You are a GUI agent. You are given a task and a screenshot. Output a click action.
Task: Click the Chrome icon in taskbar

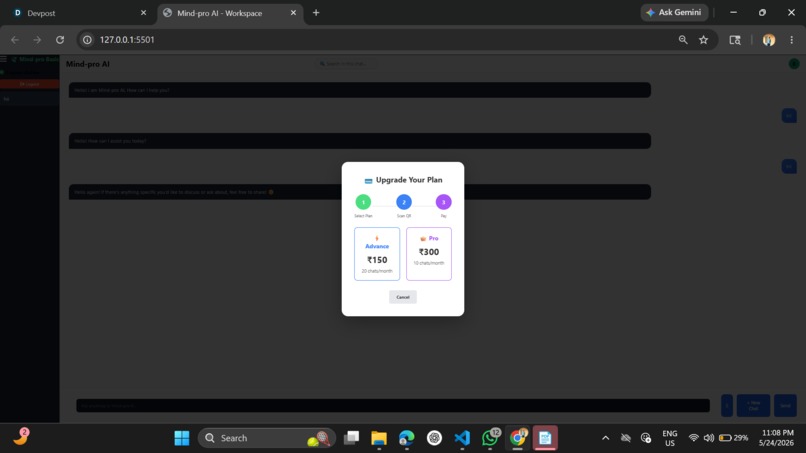[x=518, y=438]
